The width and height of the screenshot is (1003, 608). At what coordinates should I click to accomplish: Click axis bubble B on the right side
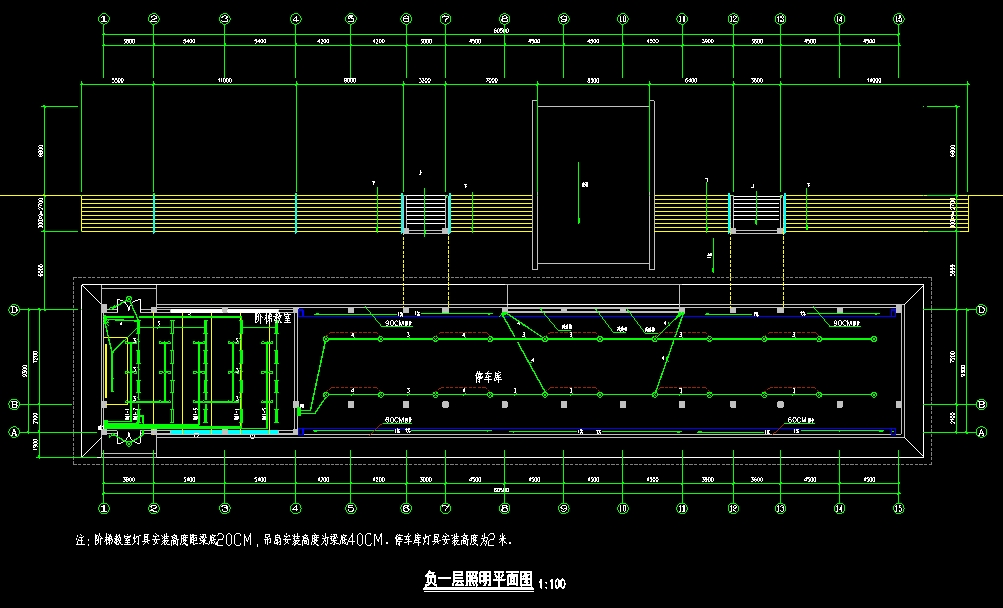pyautogui.click(x=981, y=405)
